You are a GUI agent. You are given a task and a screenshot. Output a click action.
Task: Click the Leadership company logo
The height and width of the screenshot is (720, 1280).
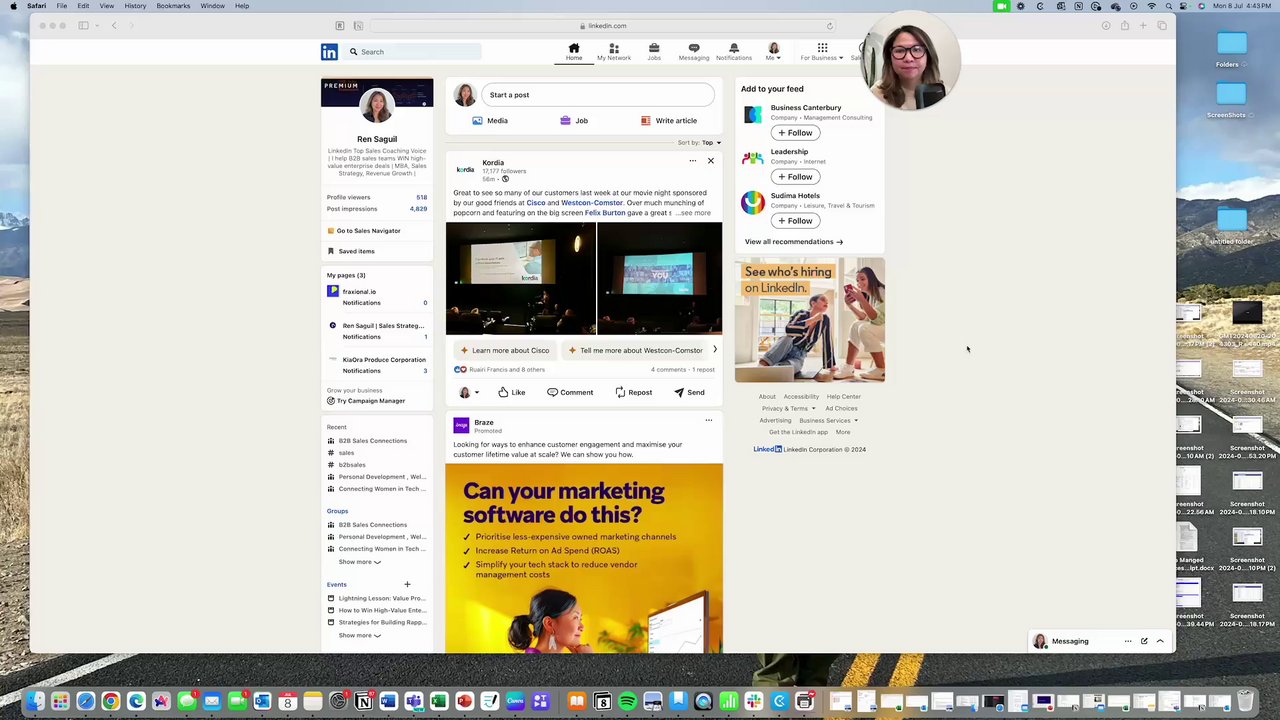click(x=752, y=158)
